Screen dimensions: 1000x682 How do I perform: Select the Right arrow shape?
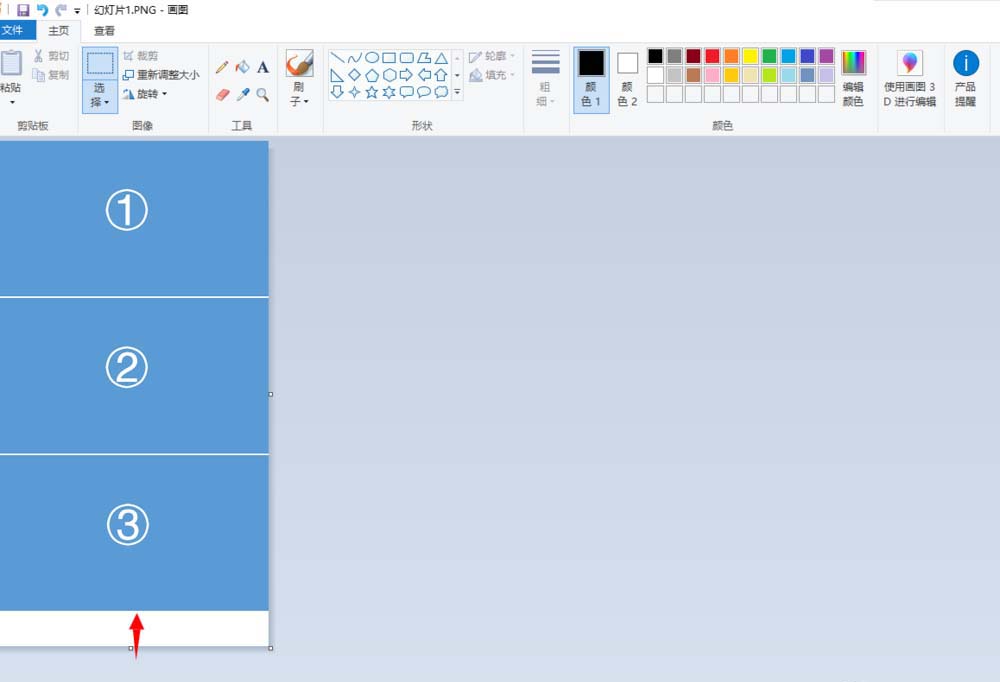(406, 75)
